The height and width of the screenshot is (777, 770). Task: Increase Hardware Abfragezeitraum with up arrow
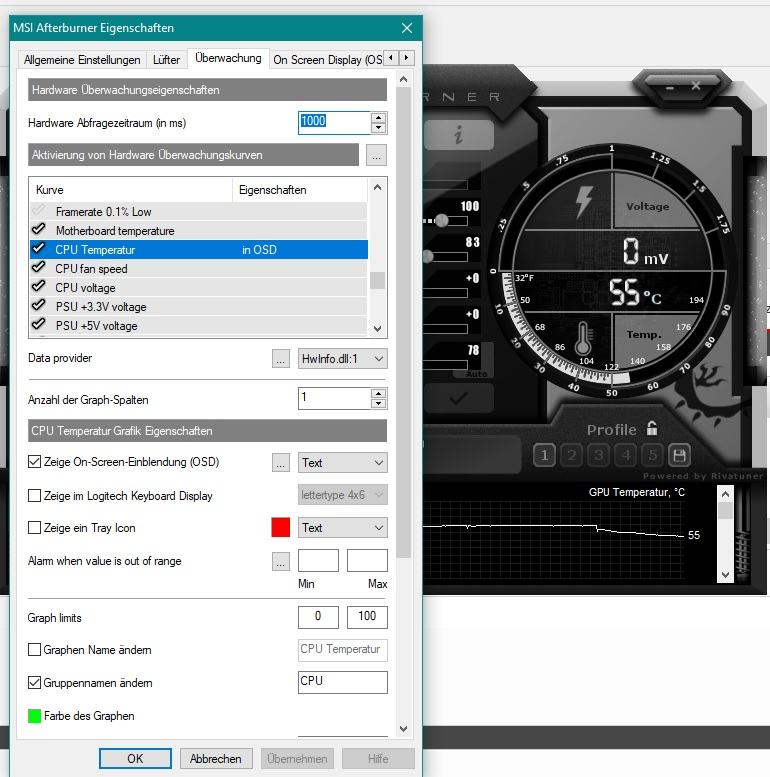click(379, 118)
